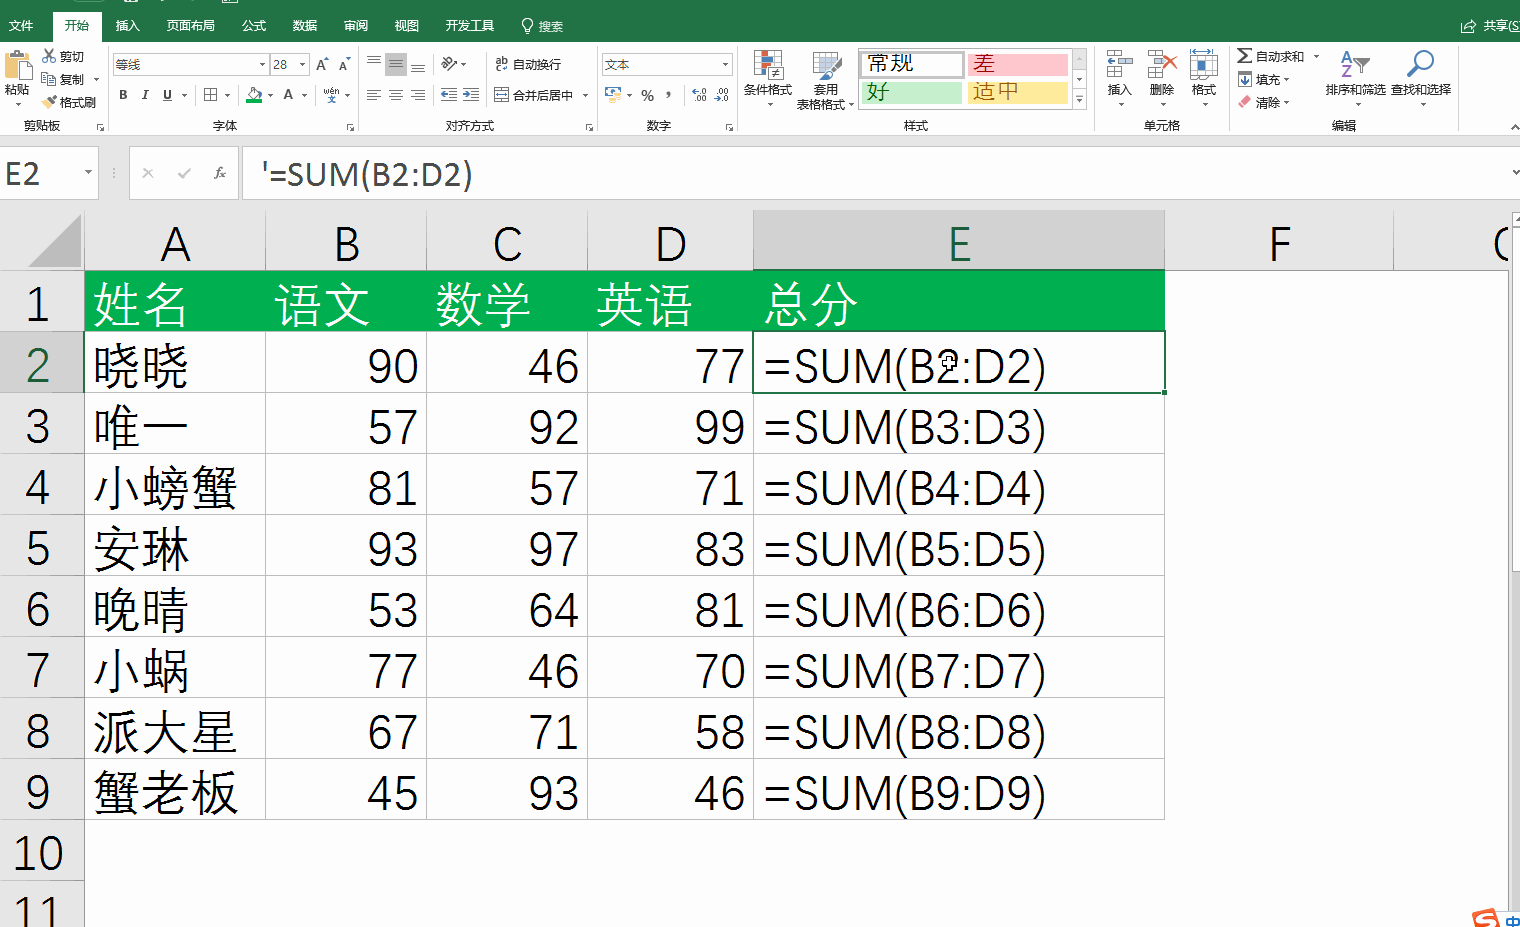
Task: Open the Fill (填充) dropdown
Action: [1265, 80]
